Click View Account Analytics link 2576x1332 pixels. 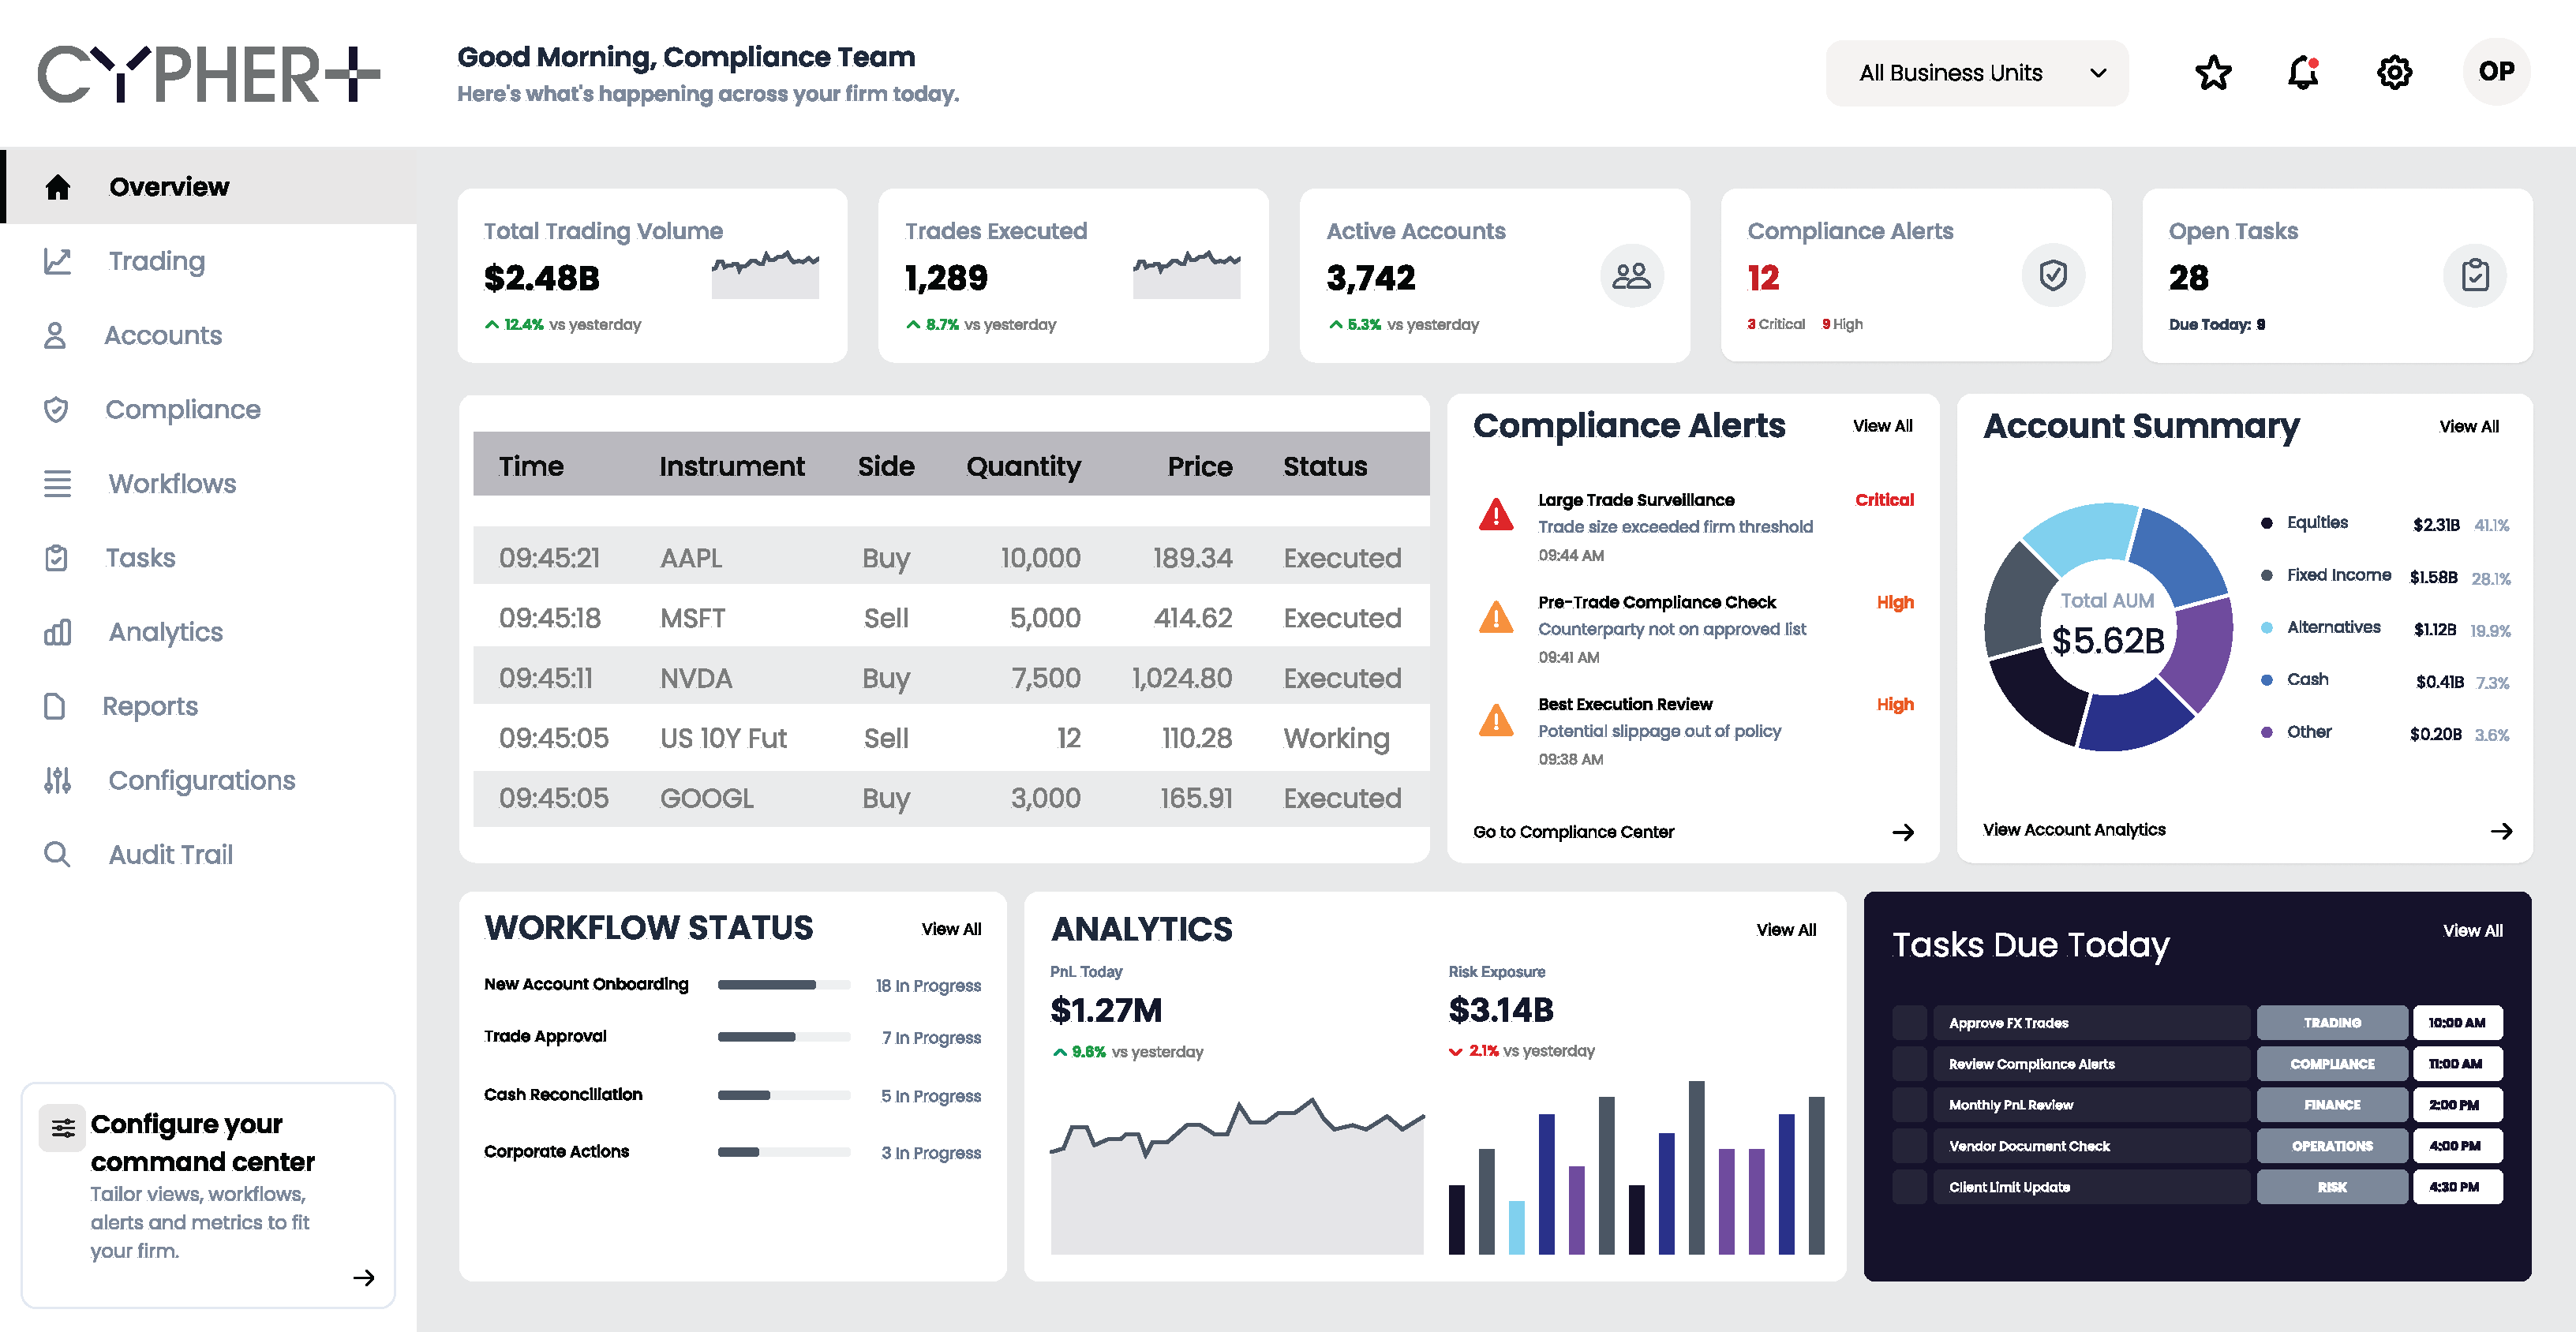2074,830
